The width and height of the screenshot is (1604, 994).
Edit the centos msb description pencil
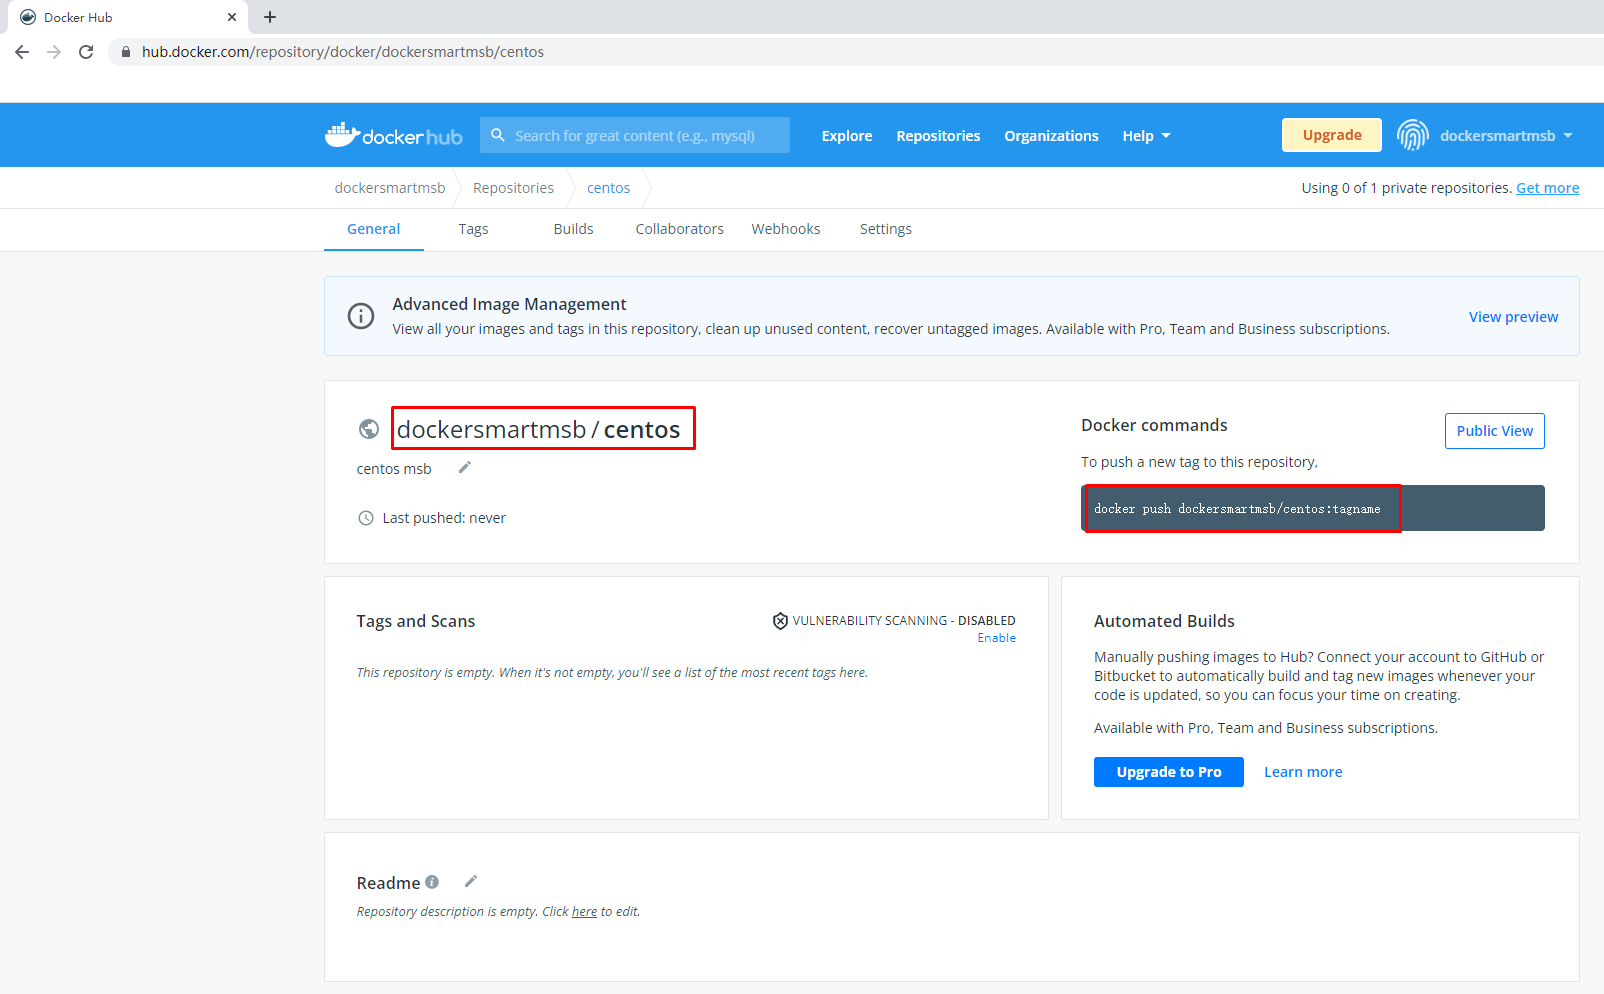pyautogui.click(x=465, y=468)
